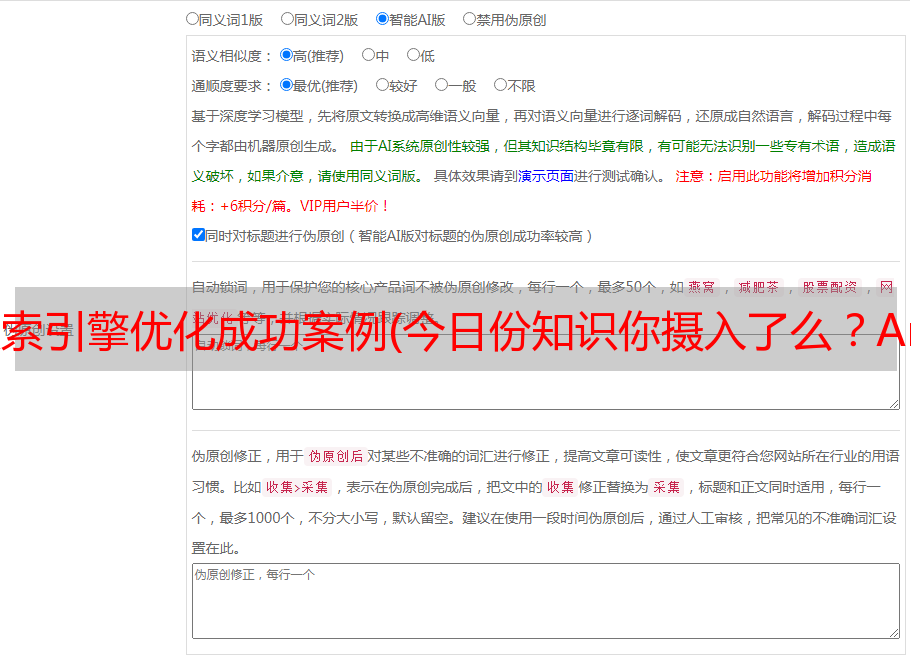Set 语义相似度 to 高(推荐)
The height and width of the screenshot is (658, 911).
(286, 55)
